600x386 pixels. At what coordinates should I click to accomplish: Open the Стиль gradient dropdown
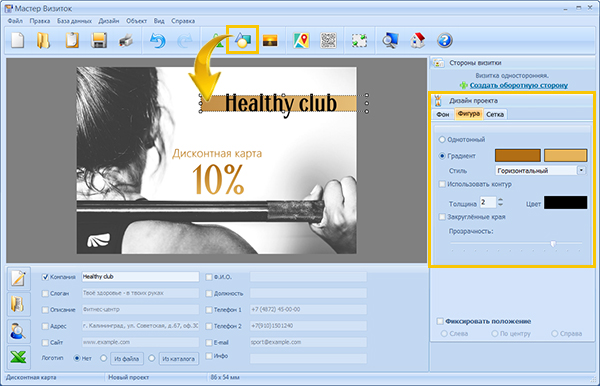tap(581, 170)
